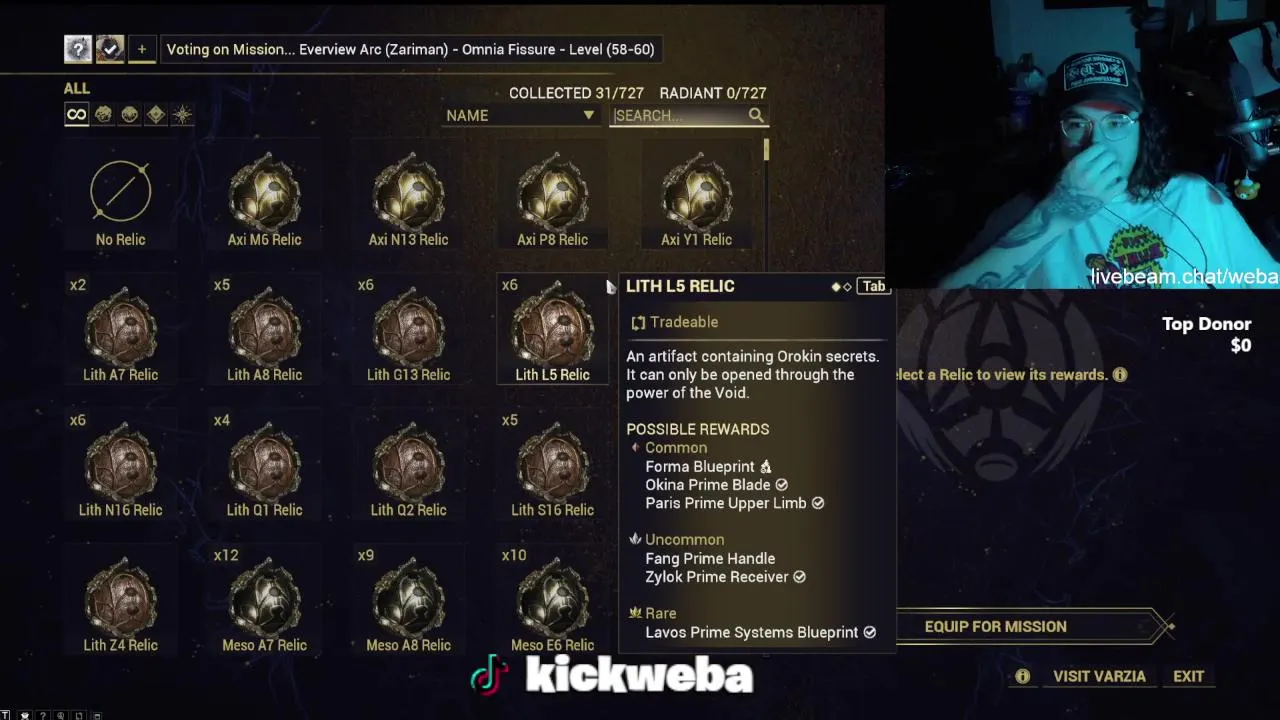Select the Axi M6 Relic
The image size is (1280, 720).
point(264,200)
